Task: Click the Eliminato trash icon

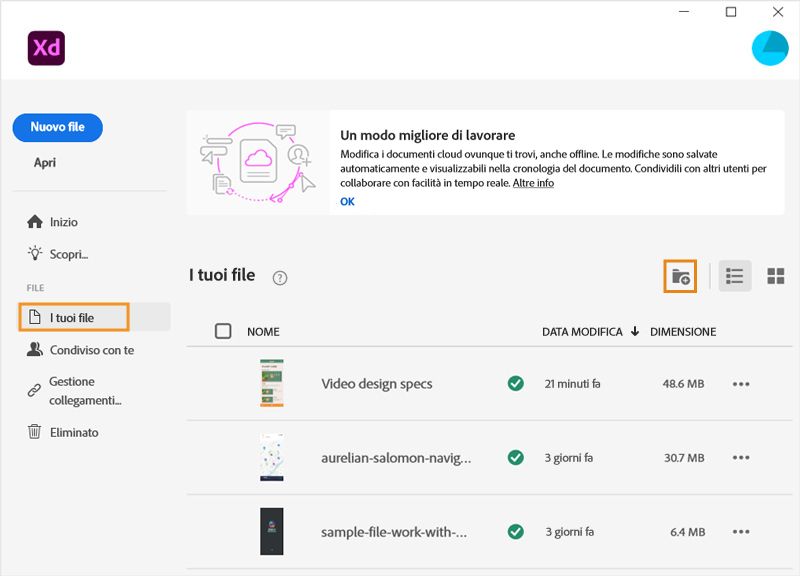Action: click(35, 432)
